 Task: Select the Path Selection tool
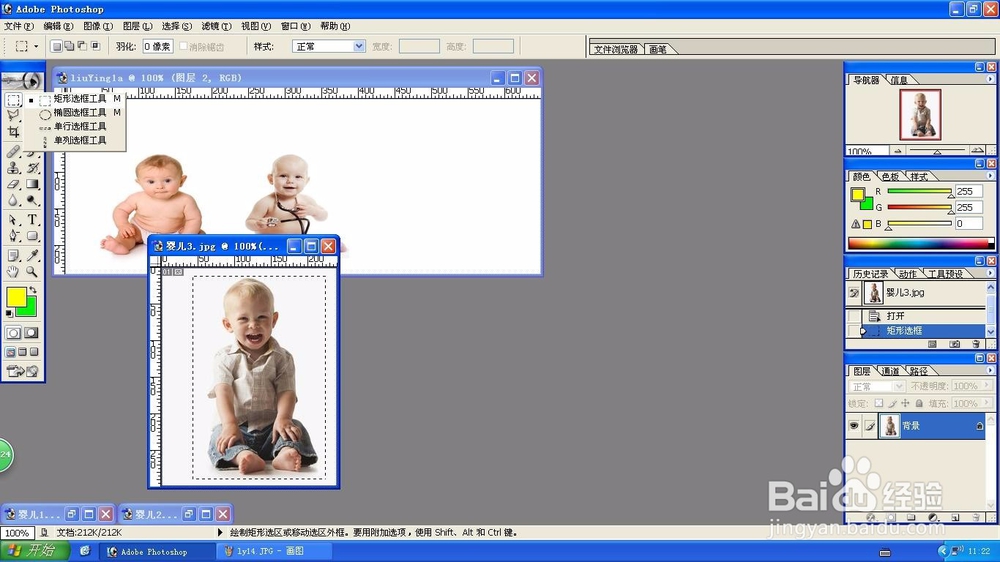tap(13, 220)
